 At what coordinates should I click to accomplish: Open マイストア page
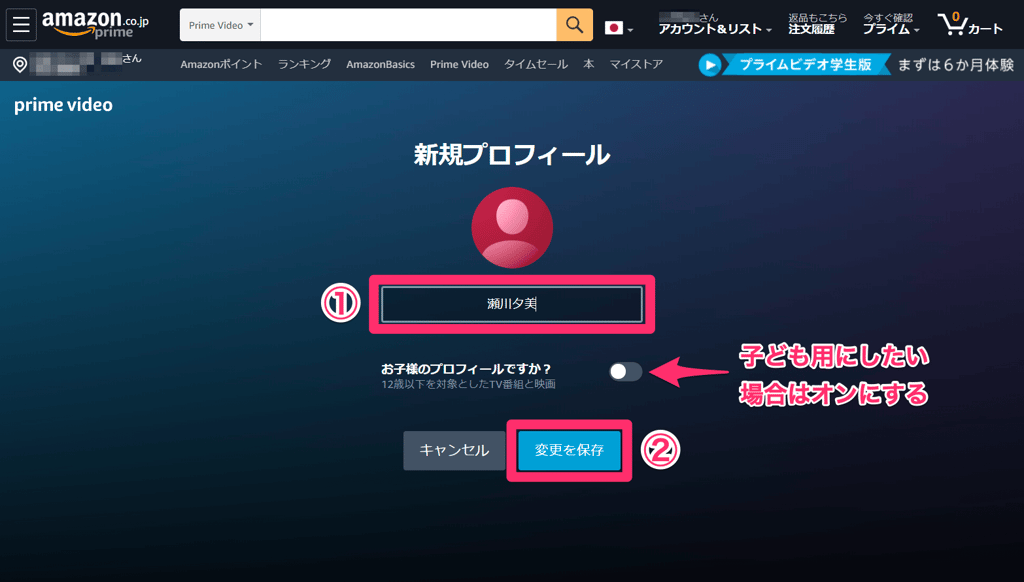point(636,64)
